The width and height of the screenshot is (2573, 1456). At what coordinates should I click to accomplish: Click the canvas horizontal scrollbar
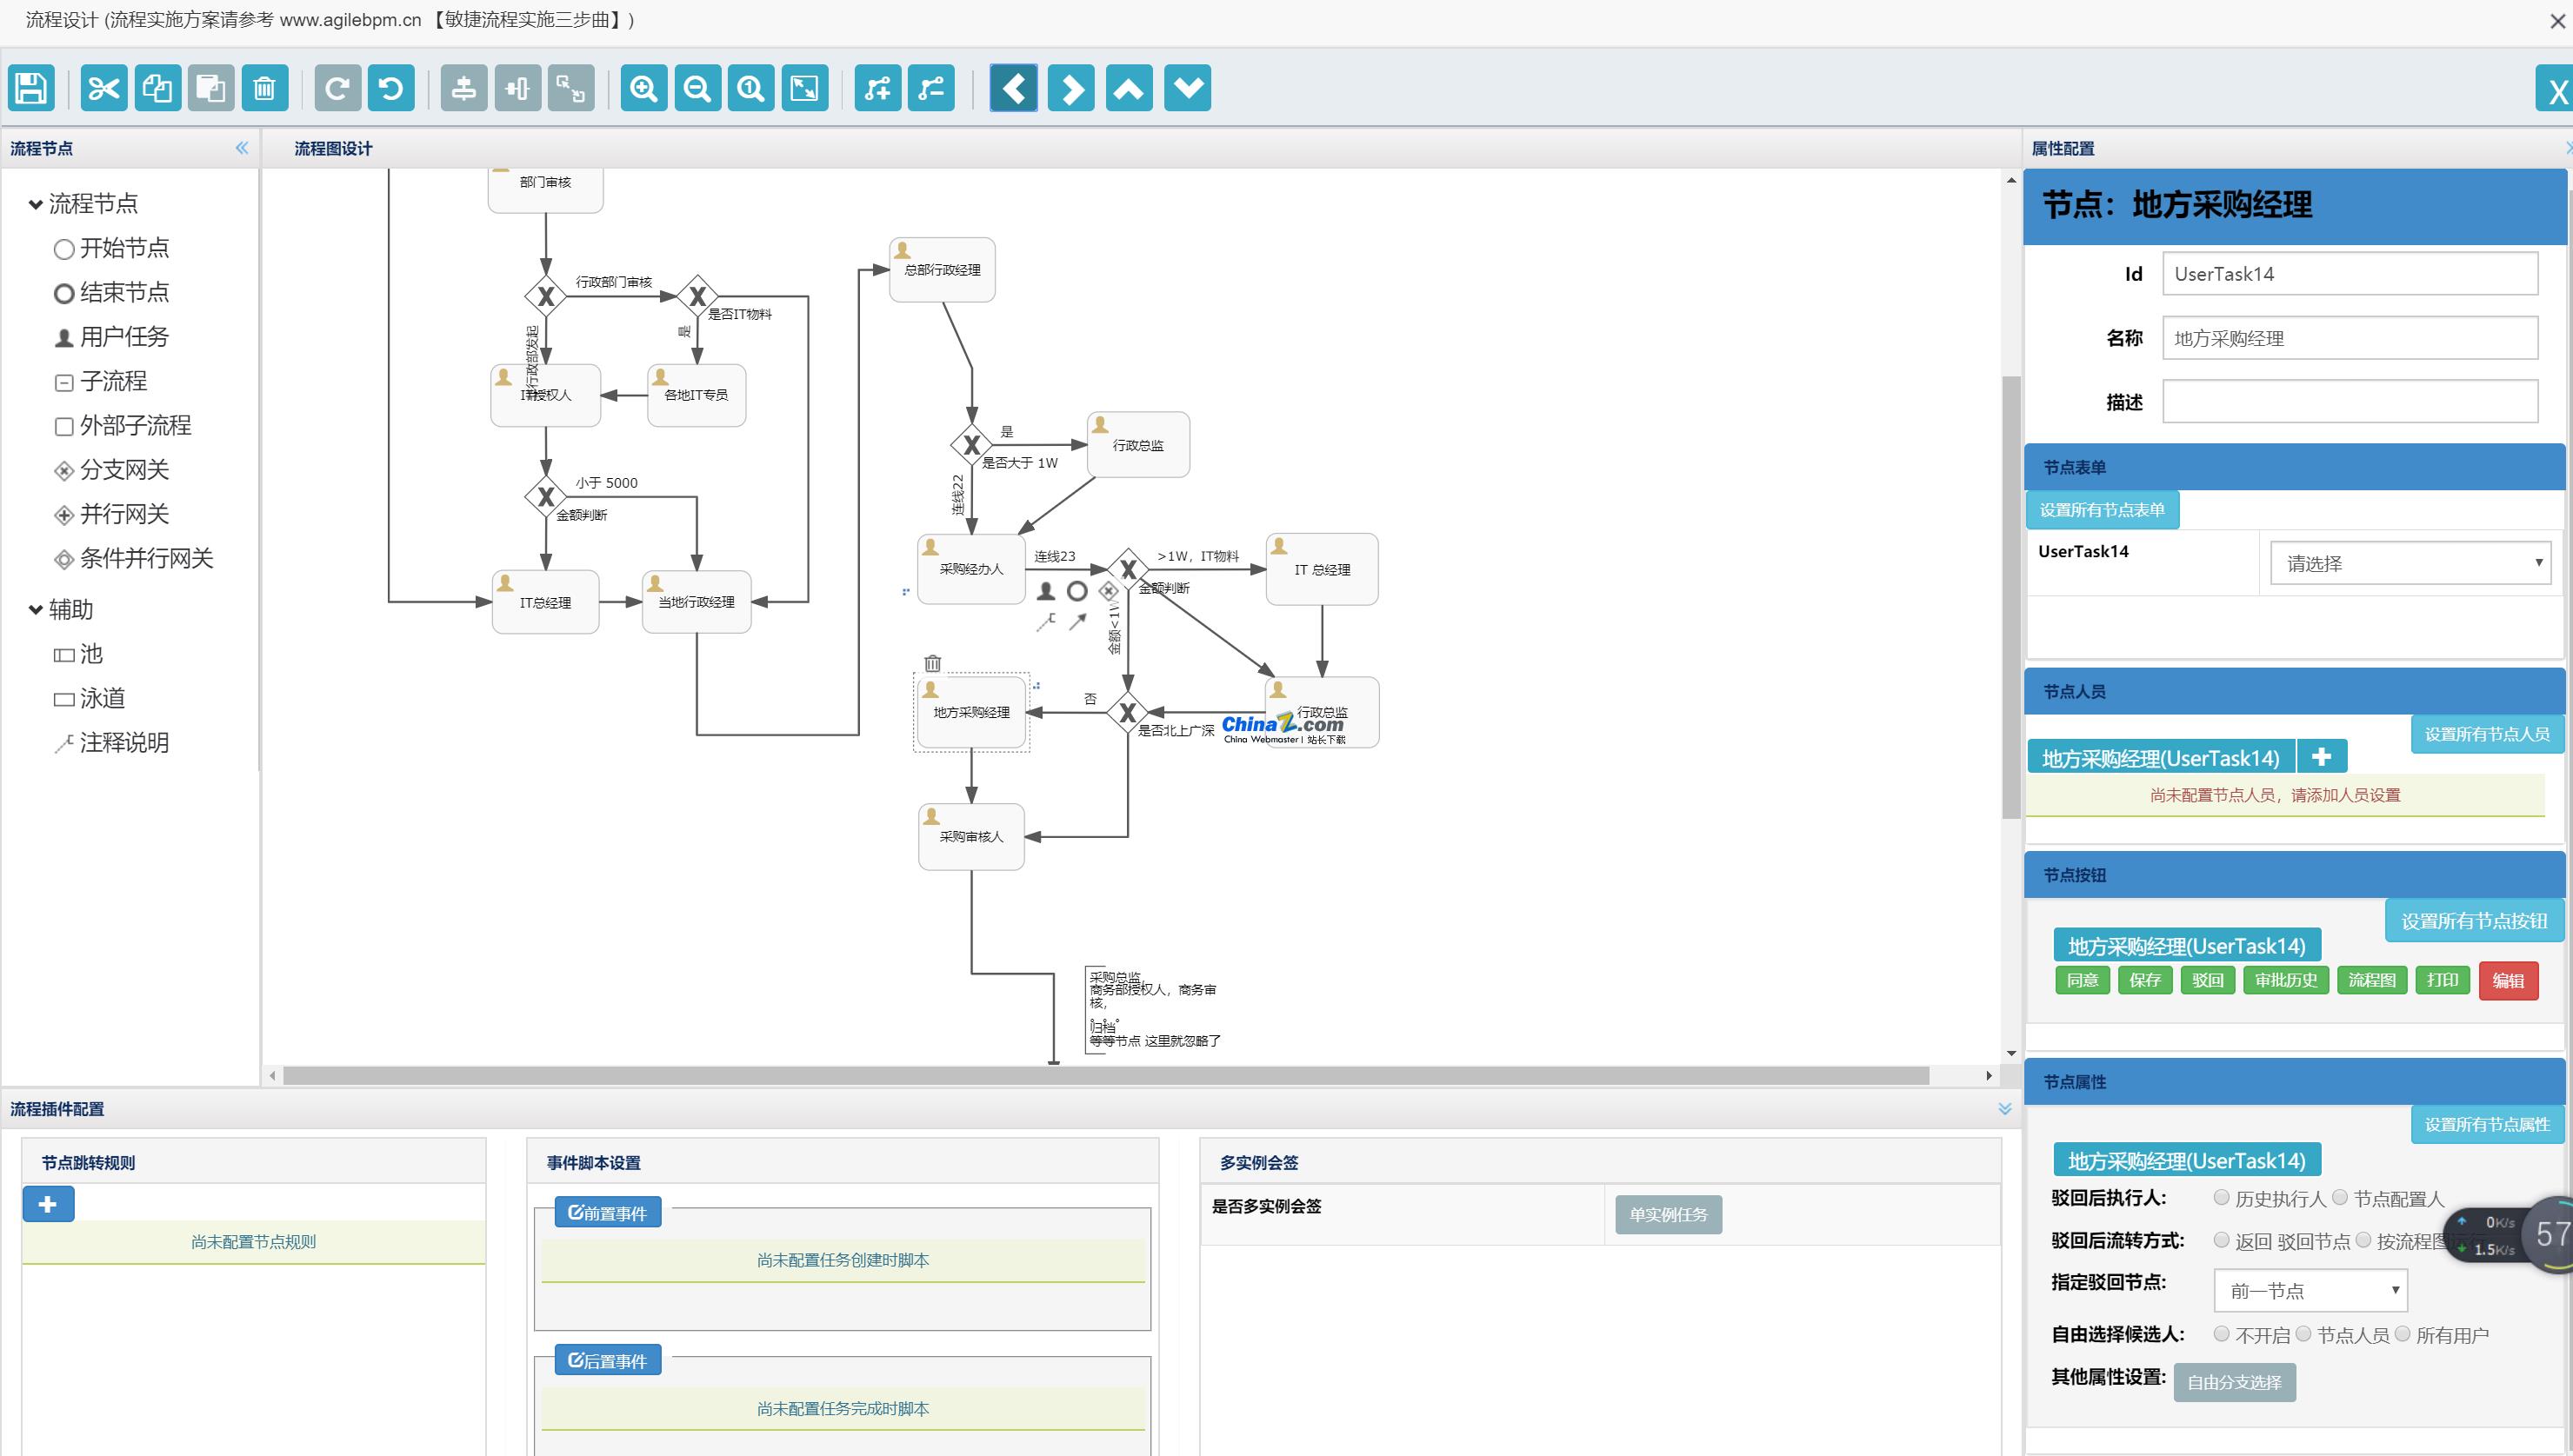(1105, 1075)
